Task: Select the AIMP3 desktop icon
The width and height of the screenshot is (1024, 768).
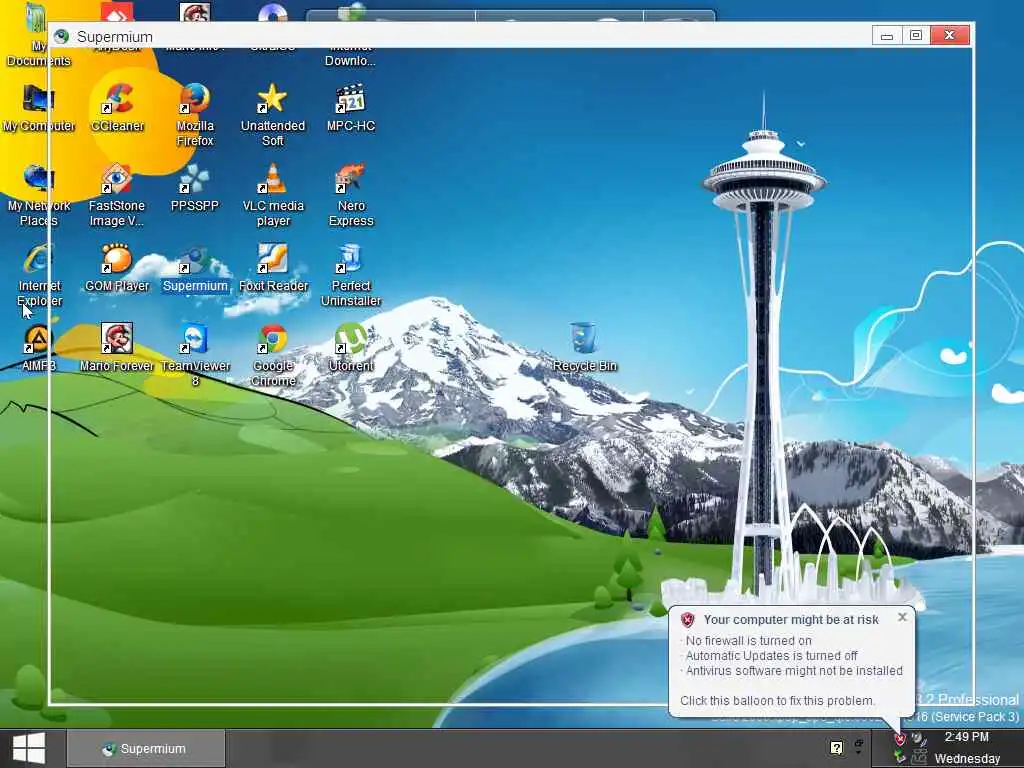Action: pyautogui.click(x=39, y=347)
